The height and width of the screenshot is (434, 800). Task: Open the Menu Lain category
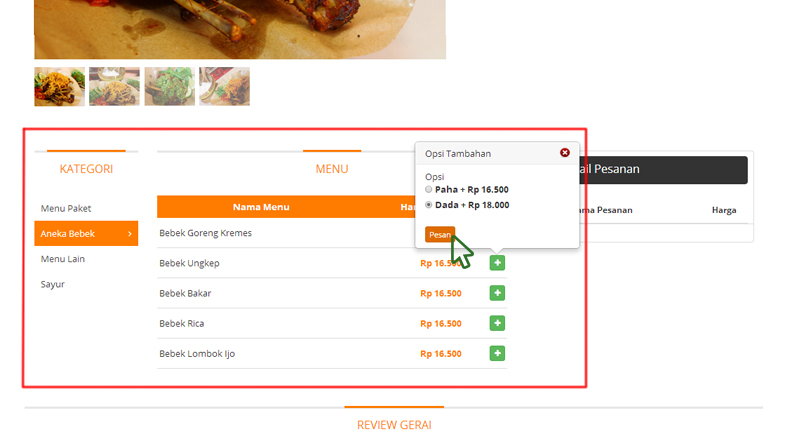[x=63, y=259]
